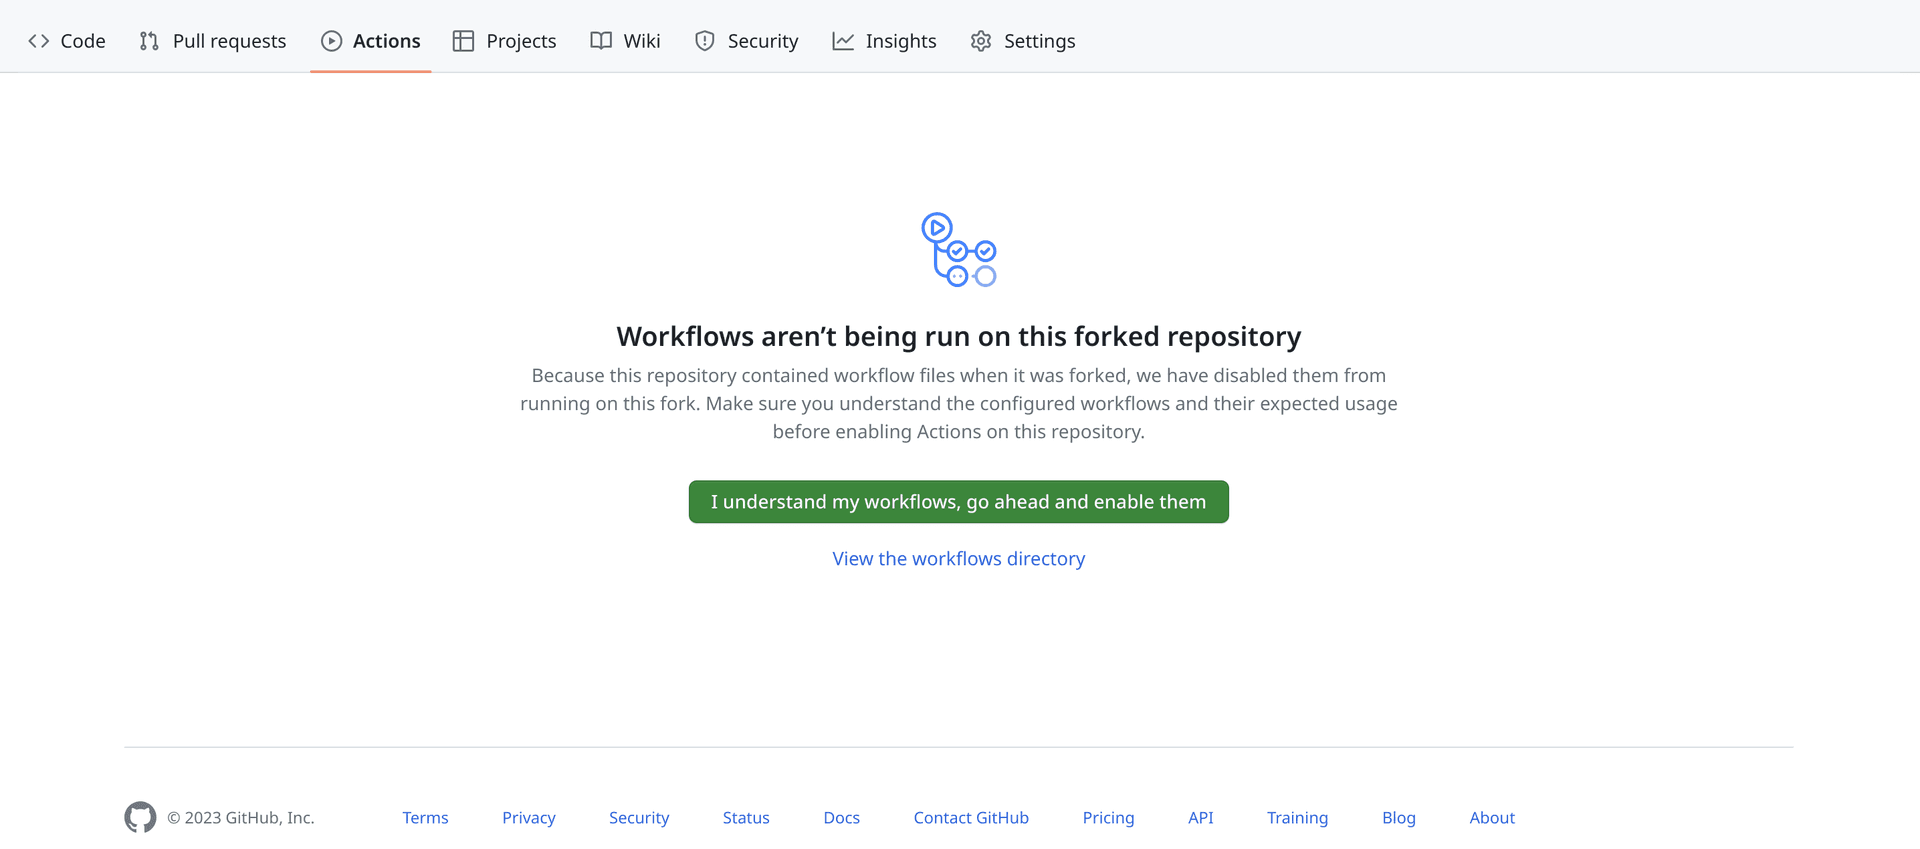Click the Security shield icon
This screenshot has height=849, width=1920.
pyautogui.click(x=705, y=41)
